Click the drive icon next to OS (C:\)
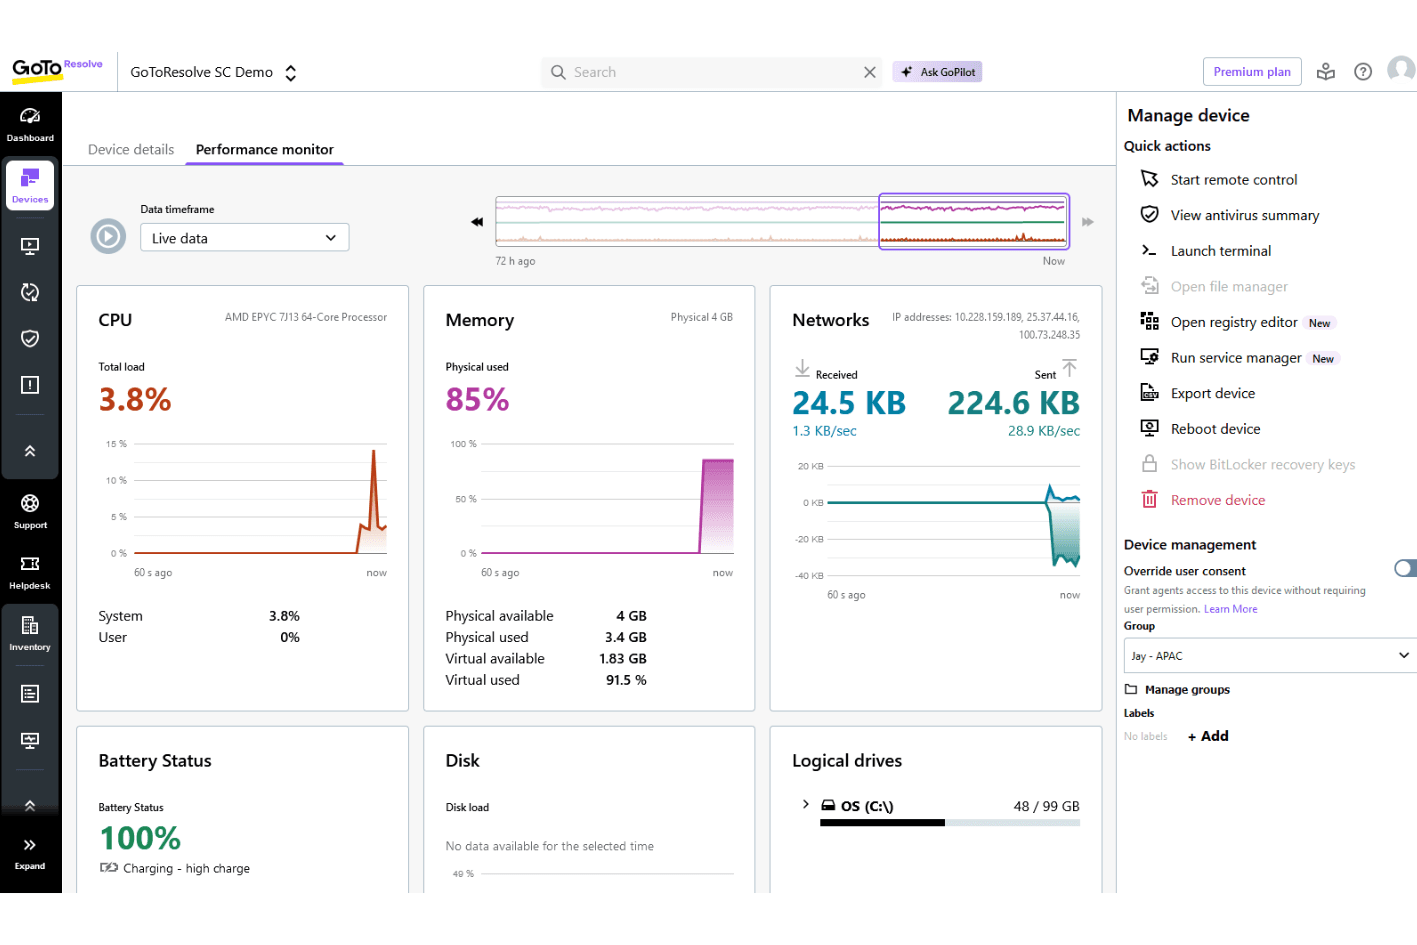Screen dimensions: 1417x945 828,806
